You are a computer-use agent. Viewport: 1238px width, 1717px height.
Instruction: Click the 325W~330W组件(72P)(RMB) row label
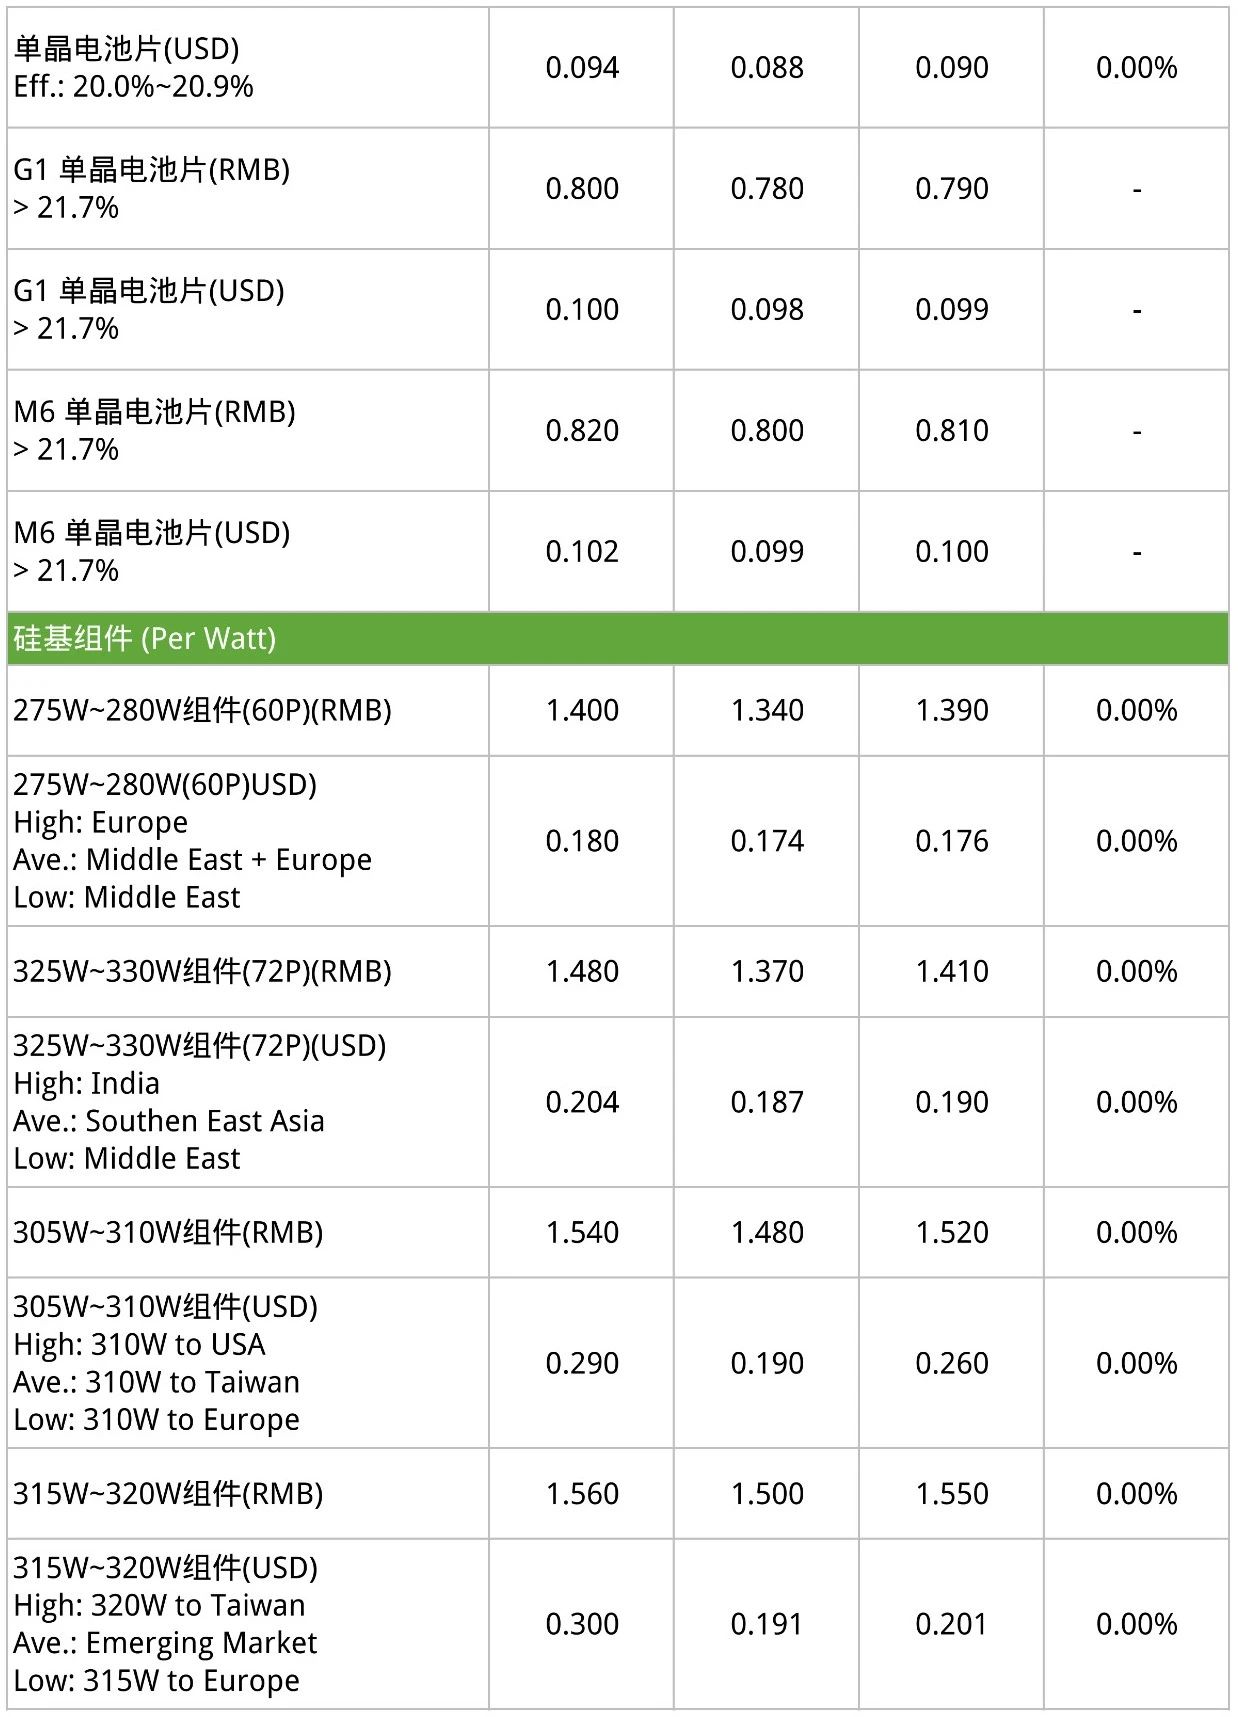202,971
